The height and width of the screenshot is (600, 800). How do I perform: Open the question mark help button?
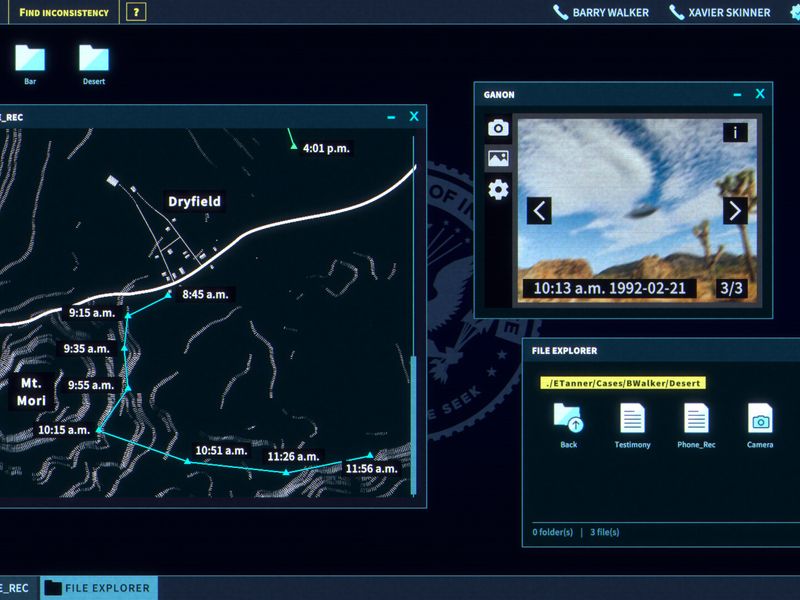[136, 12]
